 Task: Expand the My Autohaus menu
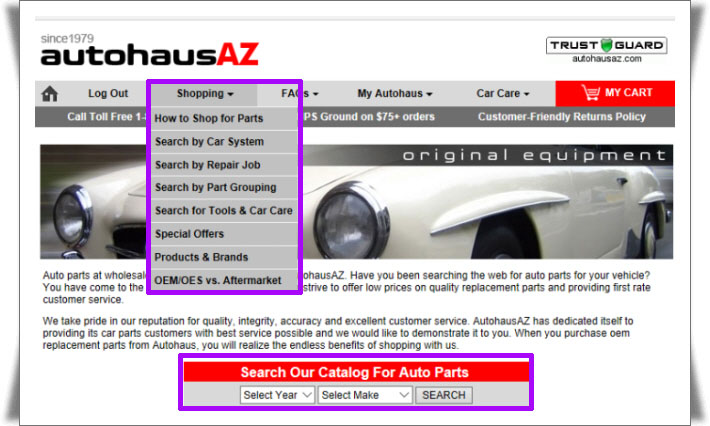pyautogui.click(x=395, y=94)
